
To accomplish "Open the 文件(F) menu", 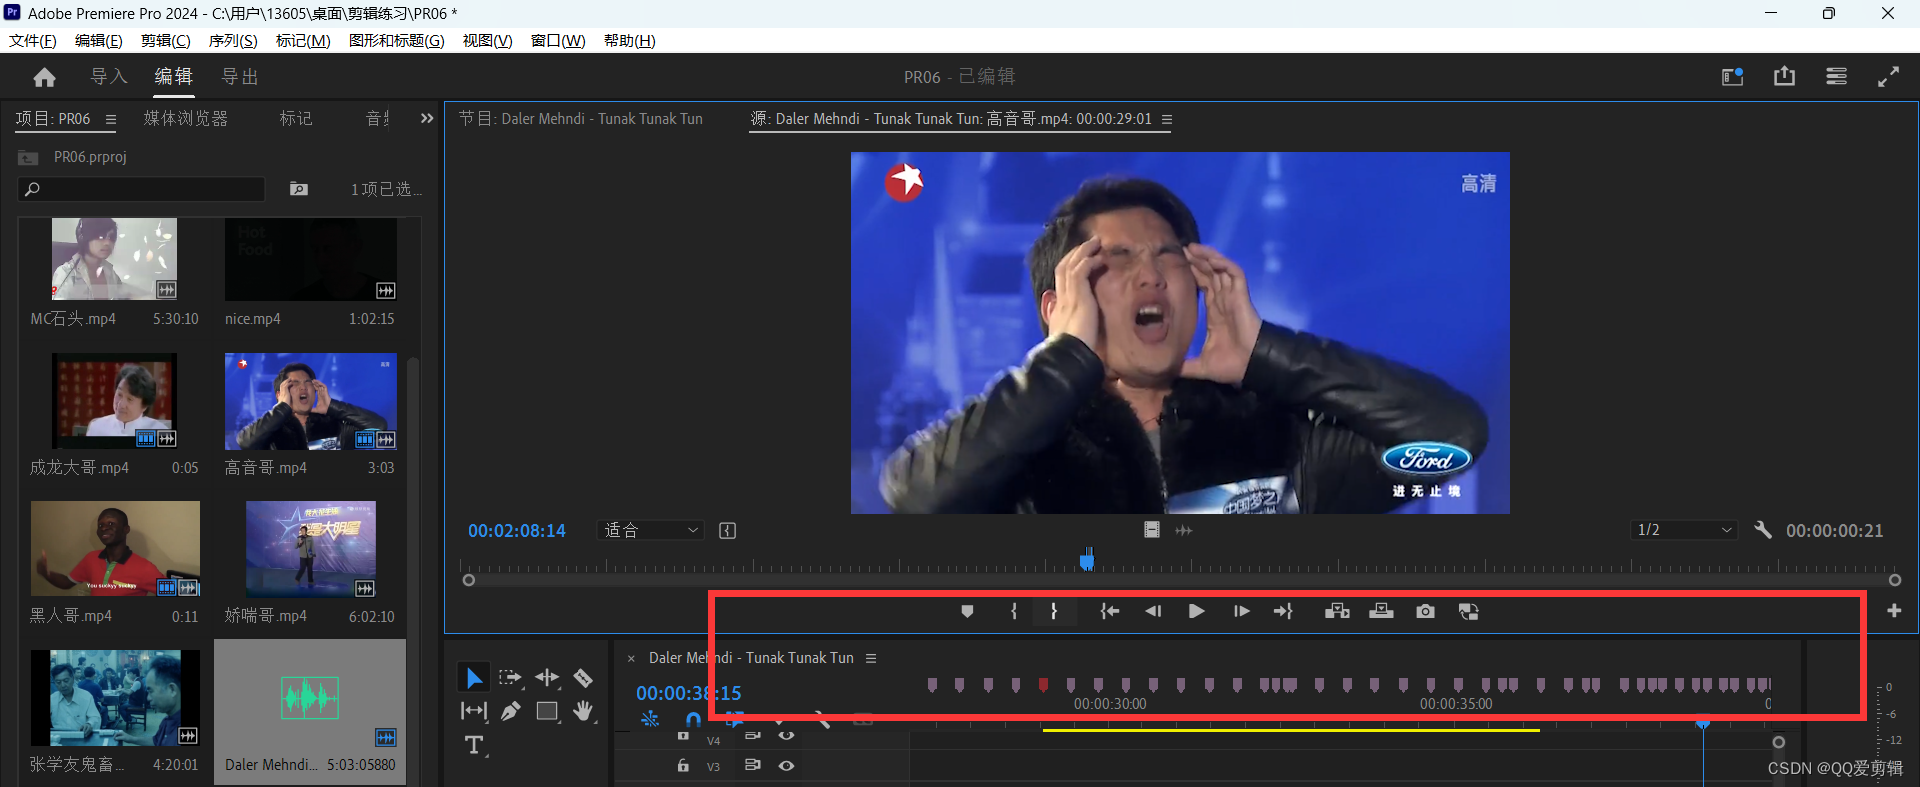I will point(32,40).
